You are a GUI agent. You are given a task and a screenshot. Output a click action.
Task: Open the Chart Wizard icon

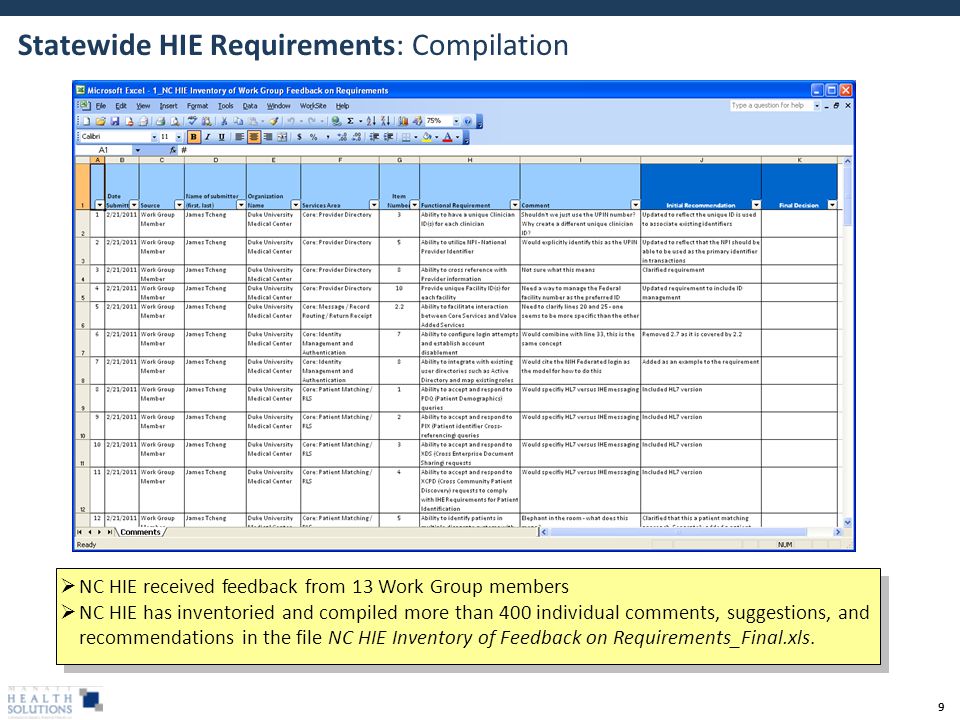click(x=403, y=121)
